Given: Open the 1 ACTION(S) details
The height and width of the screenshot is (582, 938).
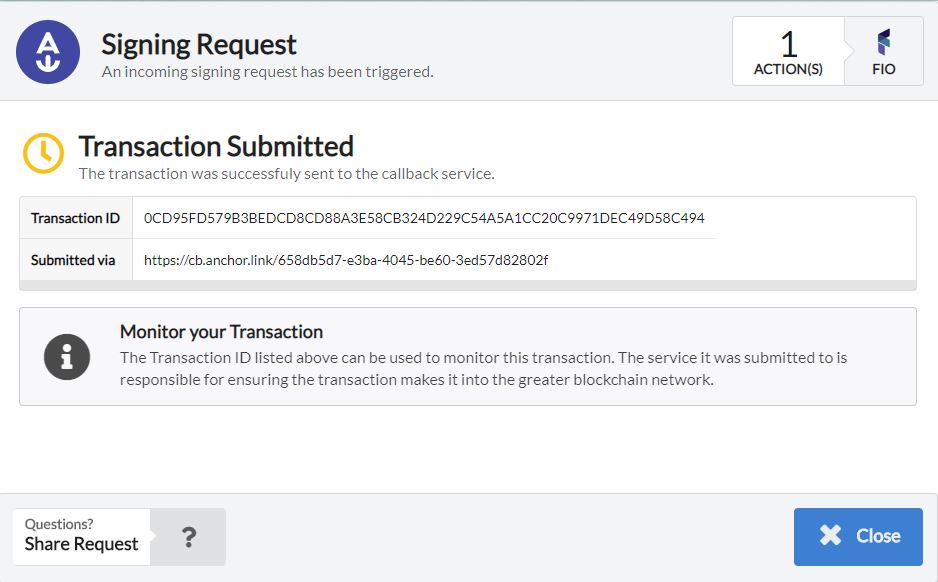Looking at the screenshot, I should point(788,52).
